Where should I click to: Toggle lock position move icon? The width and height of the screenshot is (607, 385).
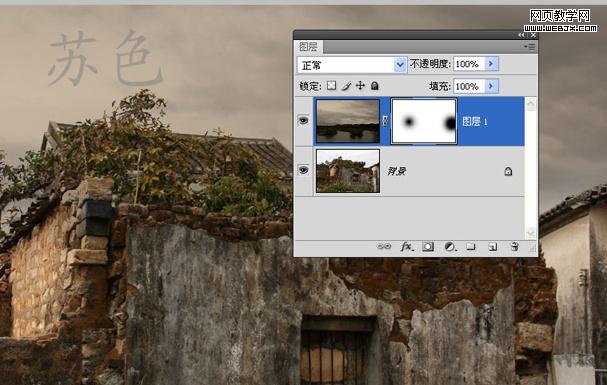point(360,86)
